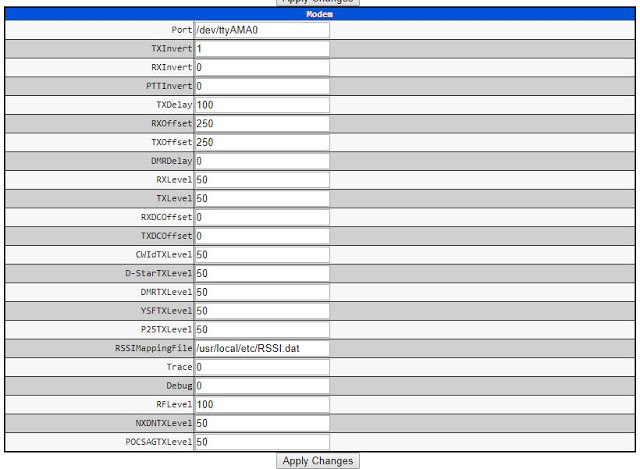640x469 pixels.
Task: Click the RFLevel label
Action: (174, 405)
